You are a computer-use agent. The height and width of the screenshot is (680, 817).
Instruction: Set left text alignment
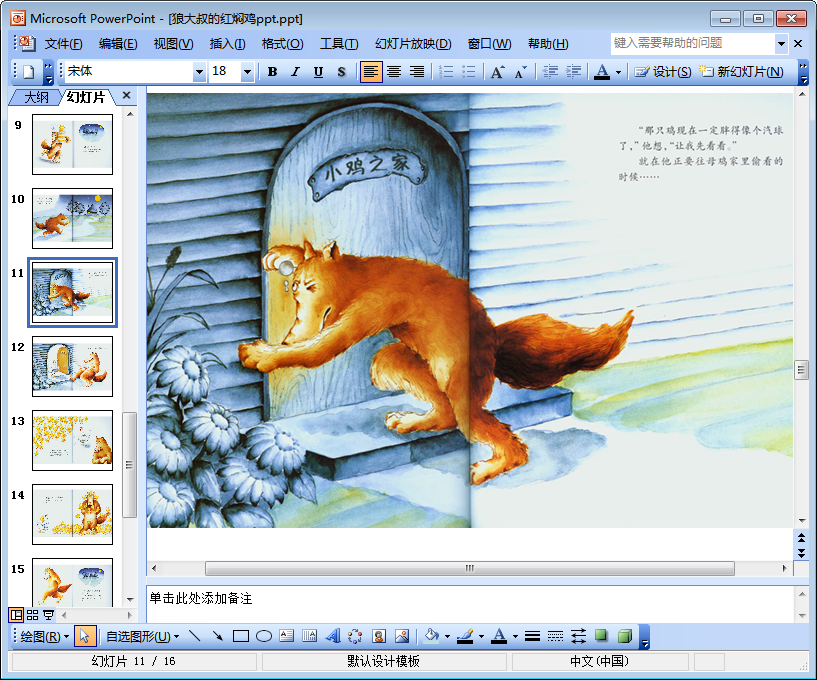pos(371,72)
